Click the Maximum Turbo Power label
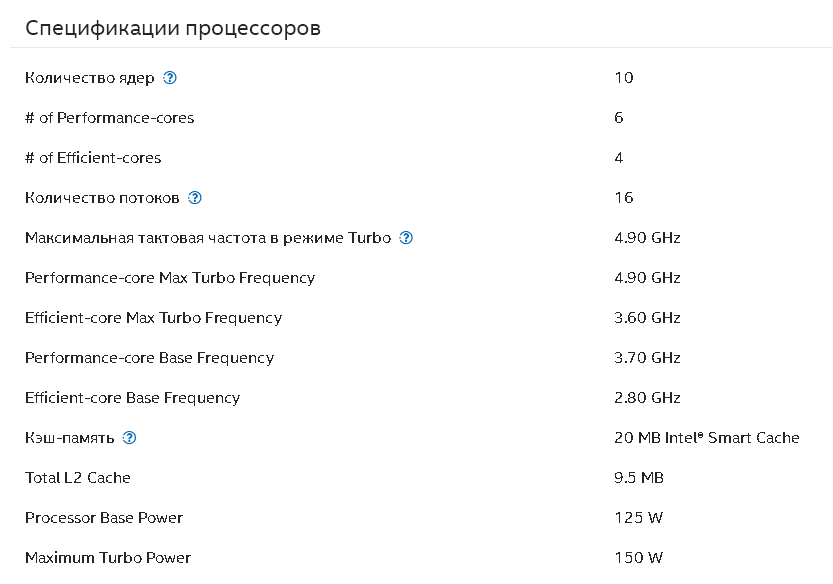 [x=108, y=557]
